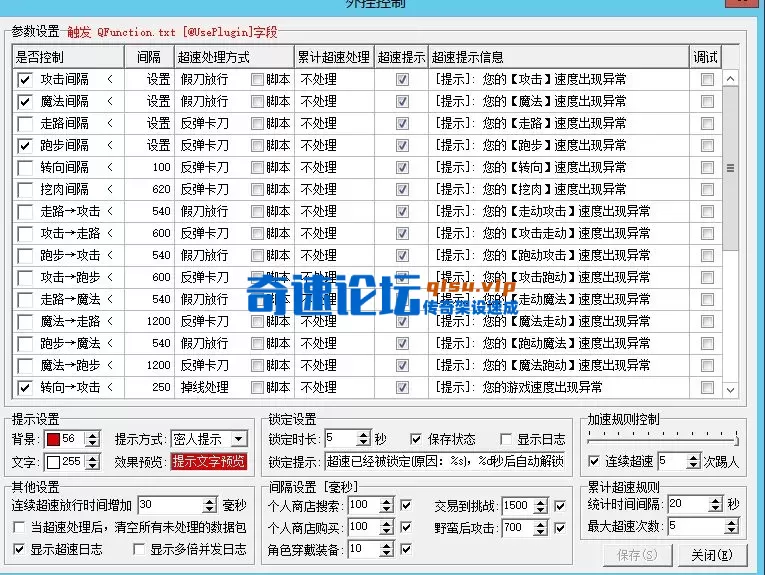This screenshot has width=765, height=575.
Task: Click the 加速规则控制 slider track
Action: [x=662, y=439]
